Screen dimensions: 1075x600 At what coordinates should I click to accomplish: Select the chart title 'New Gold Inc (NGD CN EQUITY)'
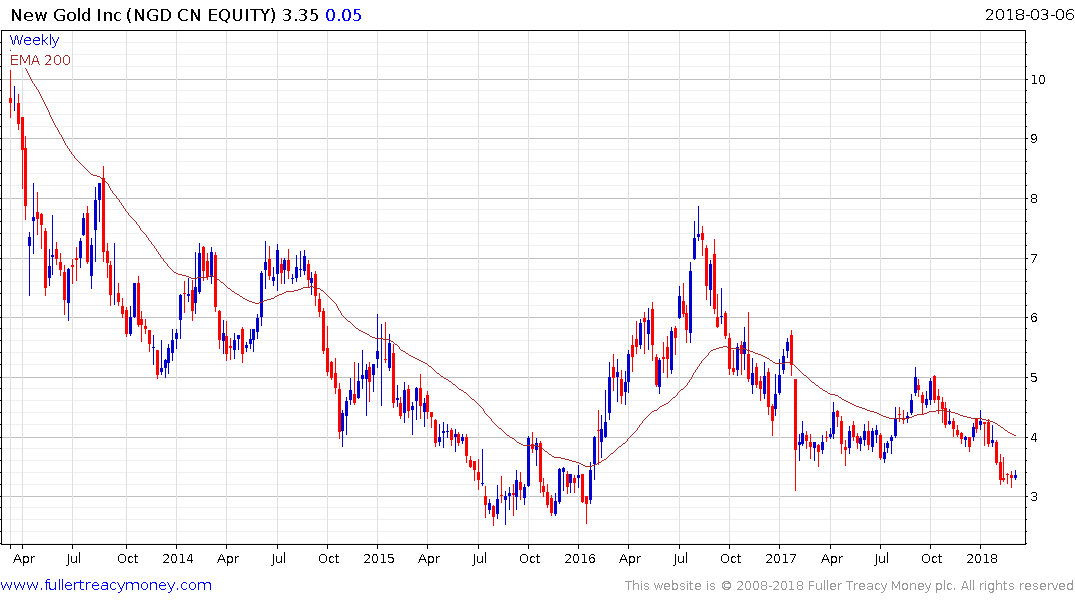click(143, 15)
